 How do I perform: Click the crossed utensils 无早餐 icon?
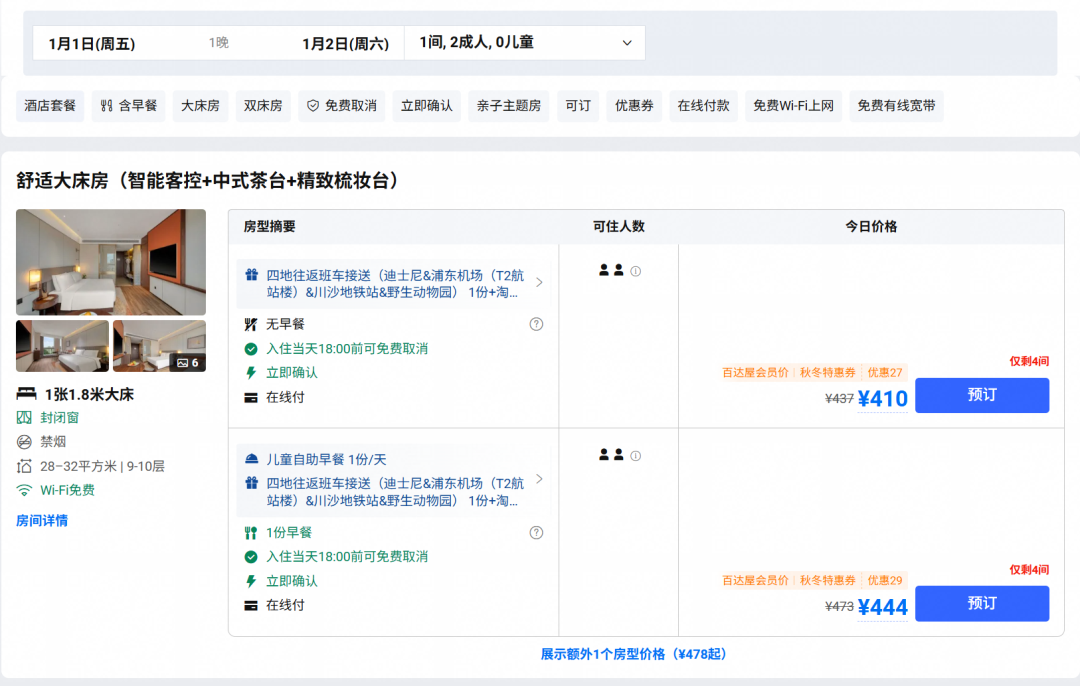[251, 324]
